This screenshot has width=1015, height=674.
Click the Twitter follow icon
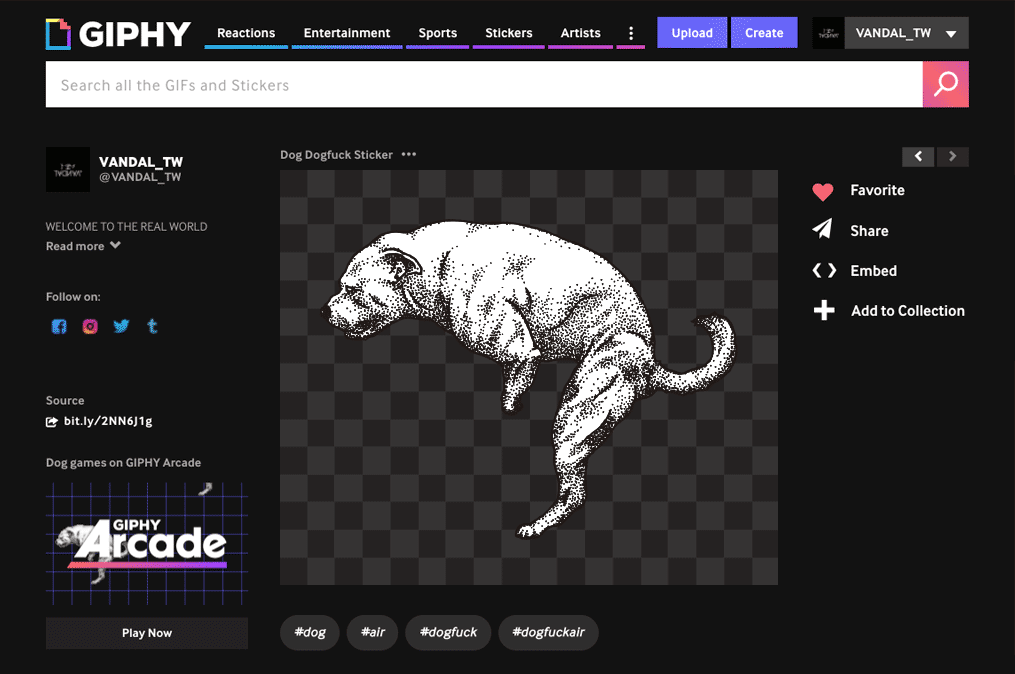tap(121, 326)
